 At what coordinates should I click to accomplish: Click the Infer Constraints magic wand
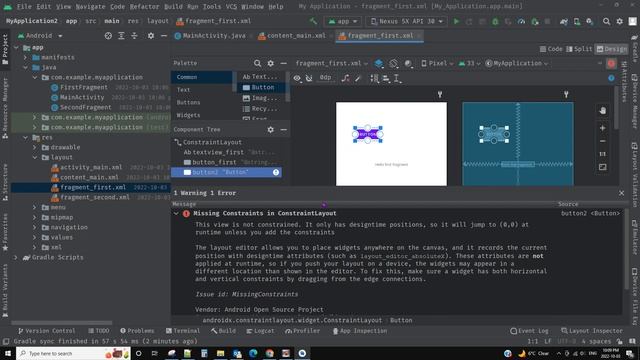[x=358, y=78]
